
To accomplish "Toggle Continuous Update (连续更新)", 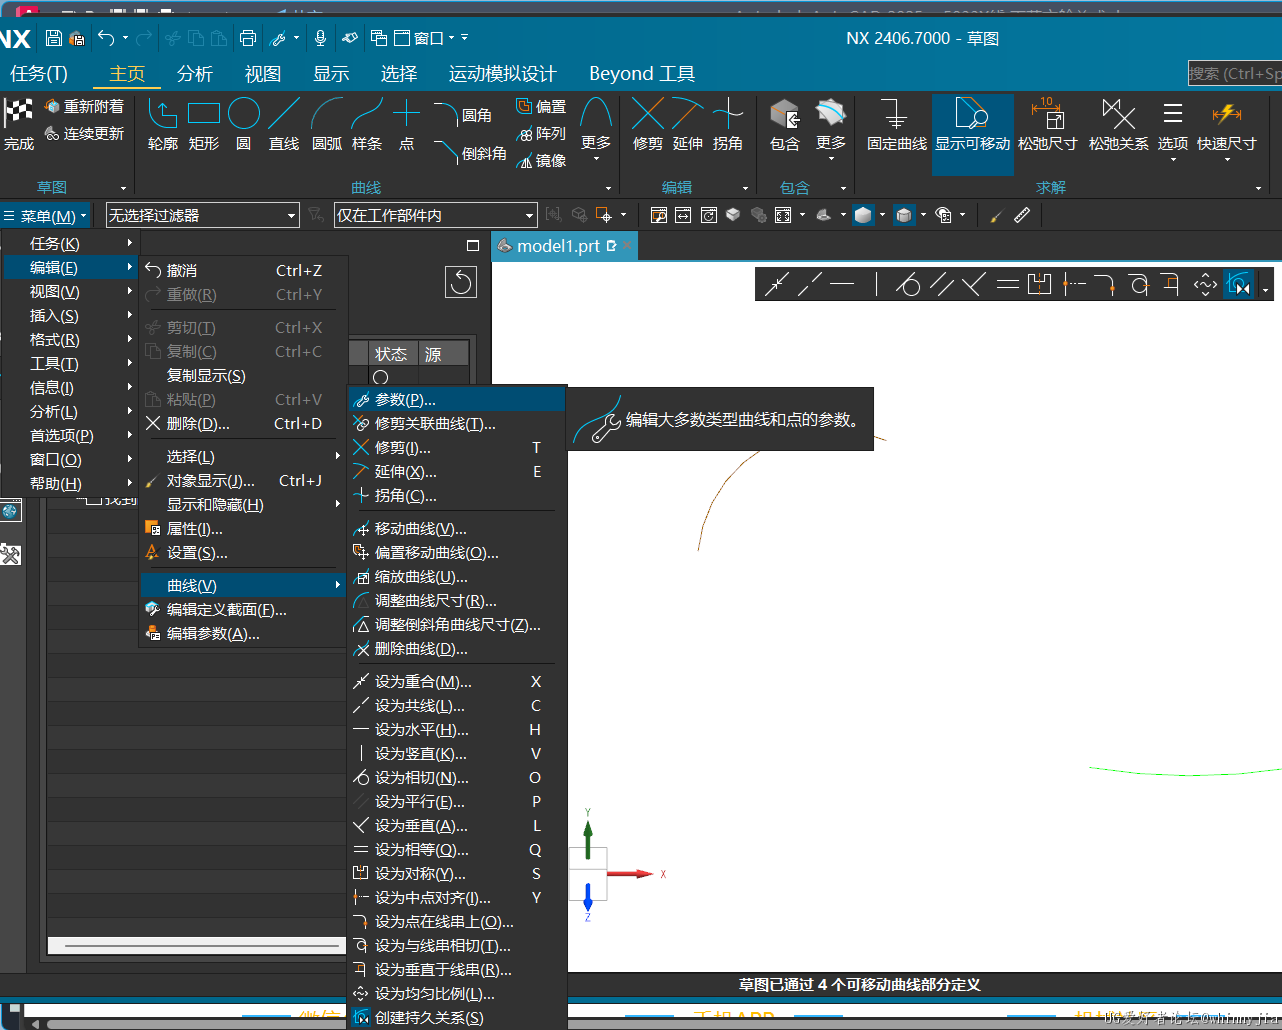I will pos(84,133).
